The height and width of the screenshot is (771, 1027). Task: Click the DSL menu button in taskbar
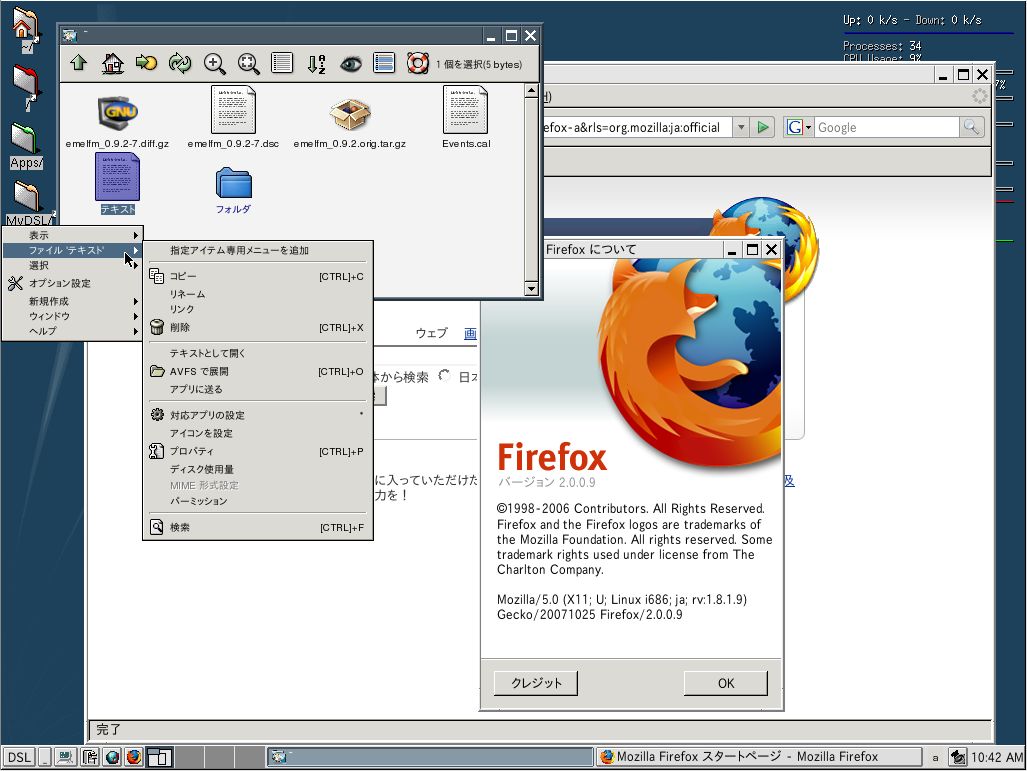(19, 757)
